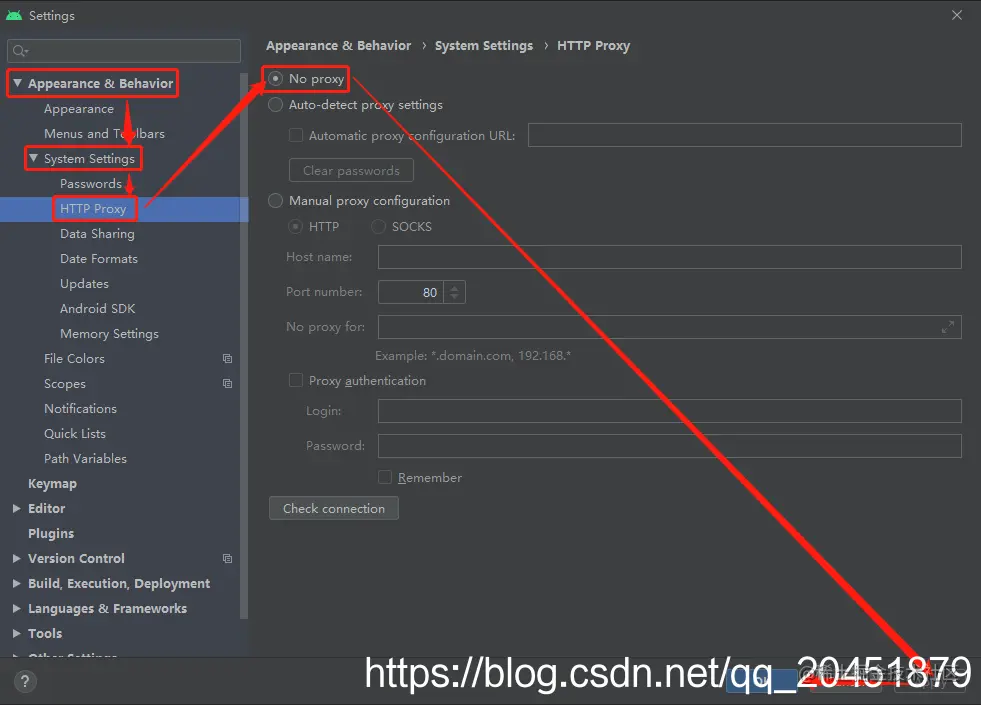Pick the HTTP proxy type radio
The width and height of the screenshot is (981, 705).
coord(295,226)
